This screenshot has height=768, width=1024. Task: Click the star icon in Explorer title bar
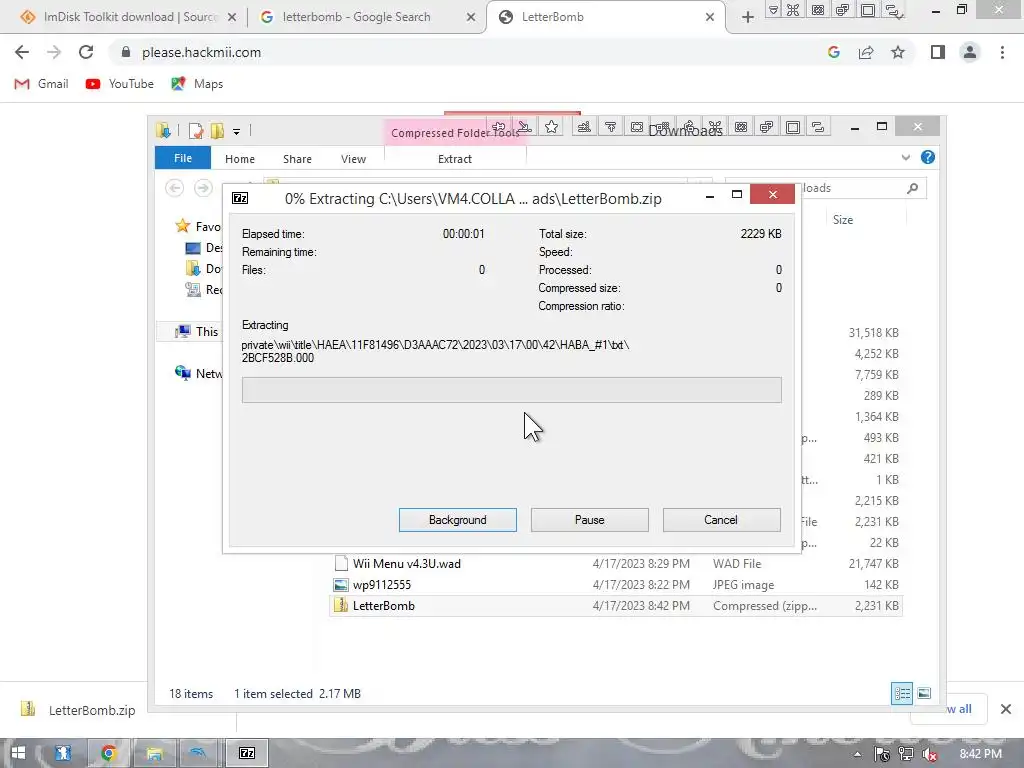pyautogui.click(x=551, y=127)
